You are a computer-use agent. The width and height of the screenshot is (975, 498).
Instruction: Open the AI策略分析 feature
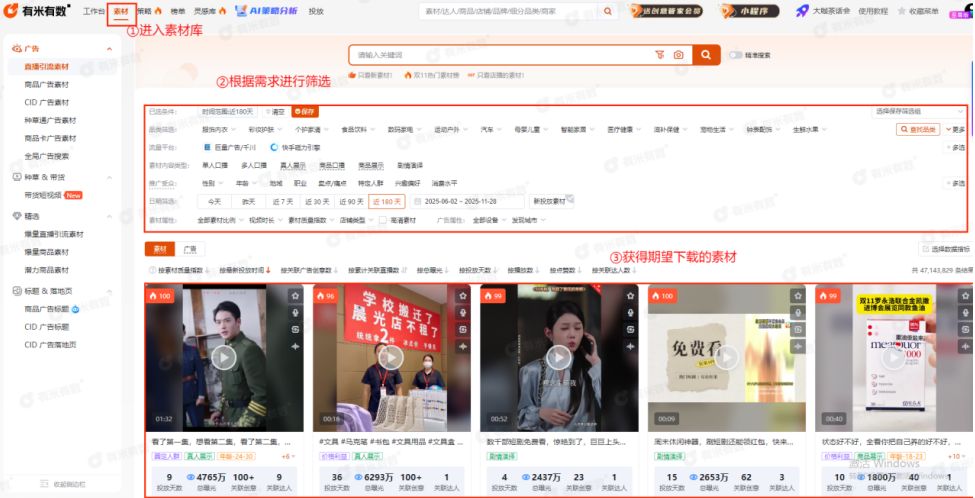pos(266,11)
